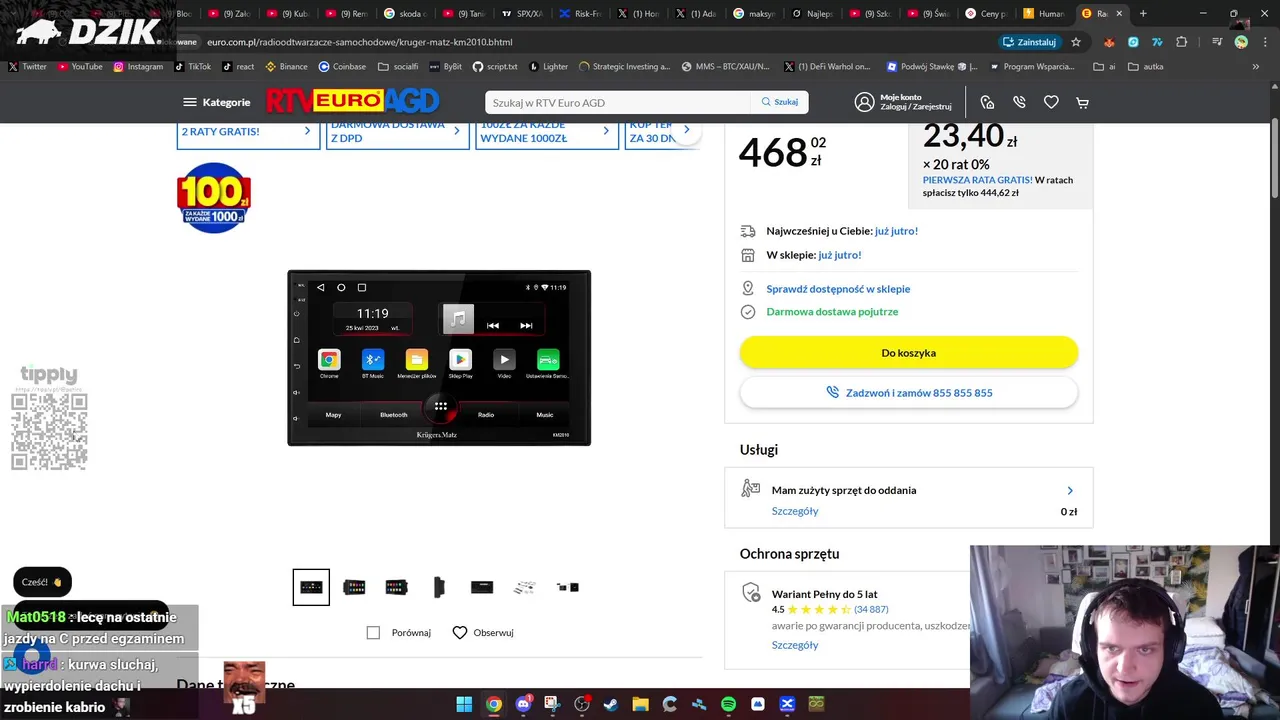Click the Cześć! chat bubble

click(x=42, y=582)
